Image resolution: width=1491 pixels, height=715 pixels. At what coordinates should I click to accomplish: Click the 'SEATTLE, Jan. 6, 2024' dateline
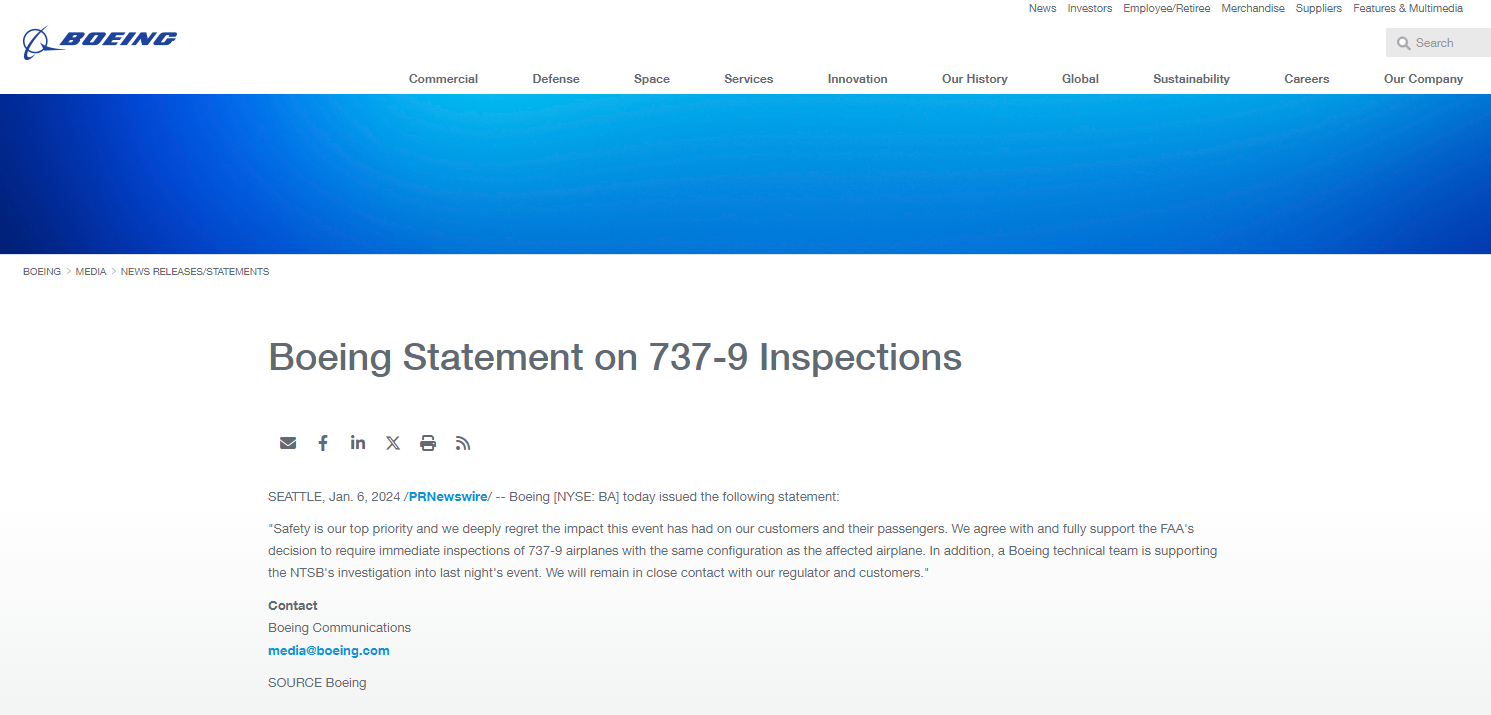pyautogui.click(x=334, y=496)
